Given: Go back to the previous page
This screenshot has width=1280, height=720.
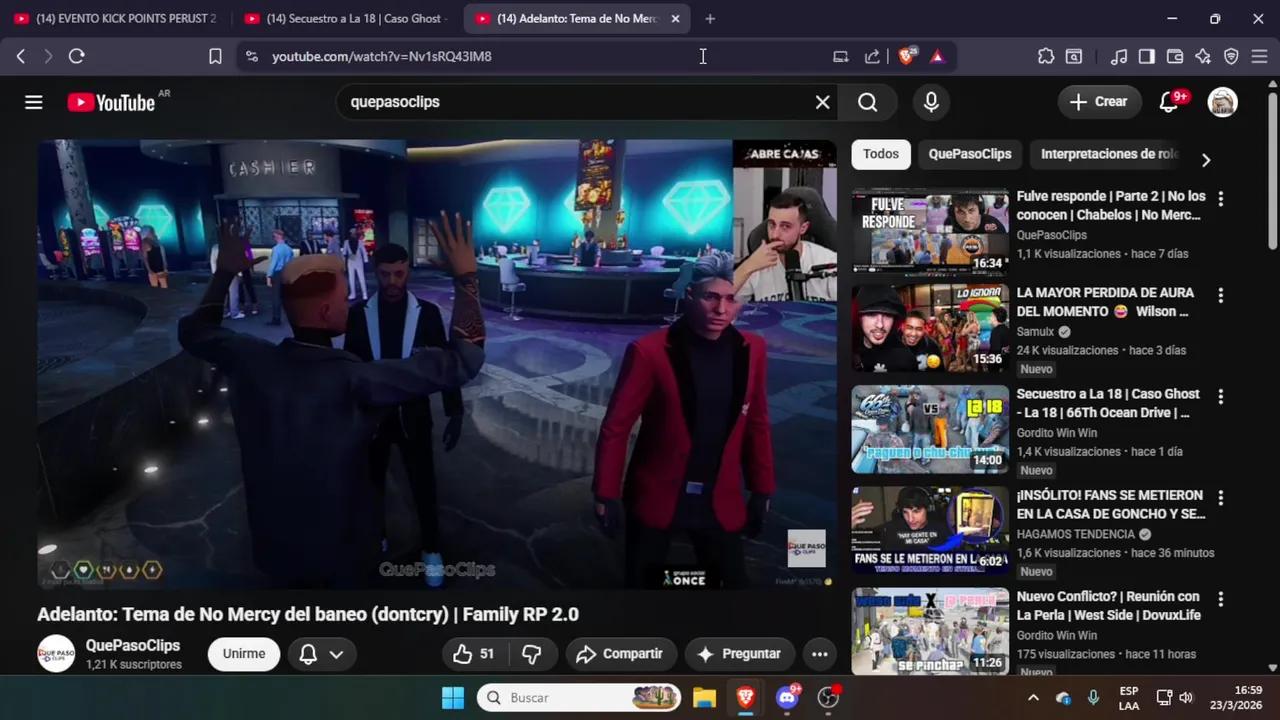Looking at the screenshot, I should click(21, 56).
